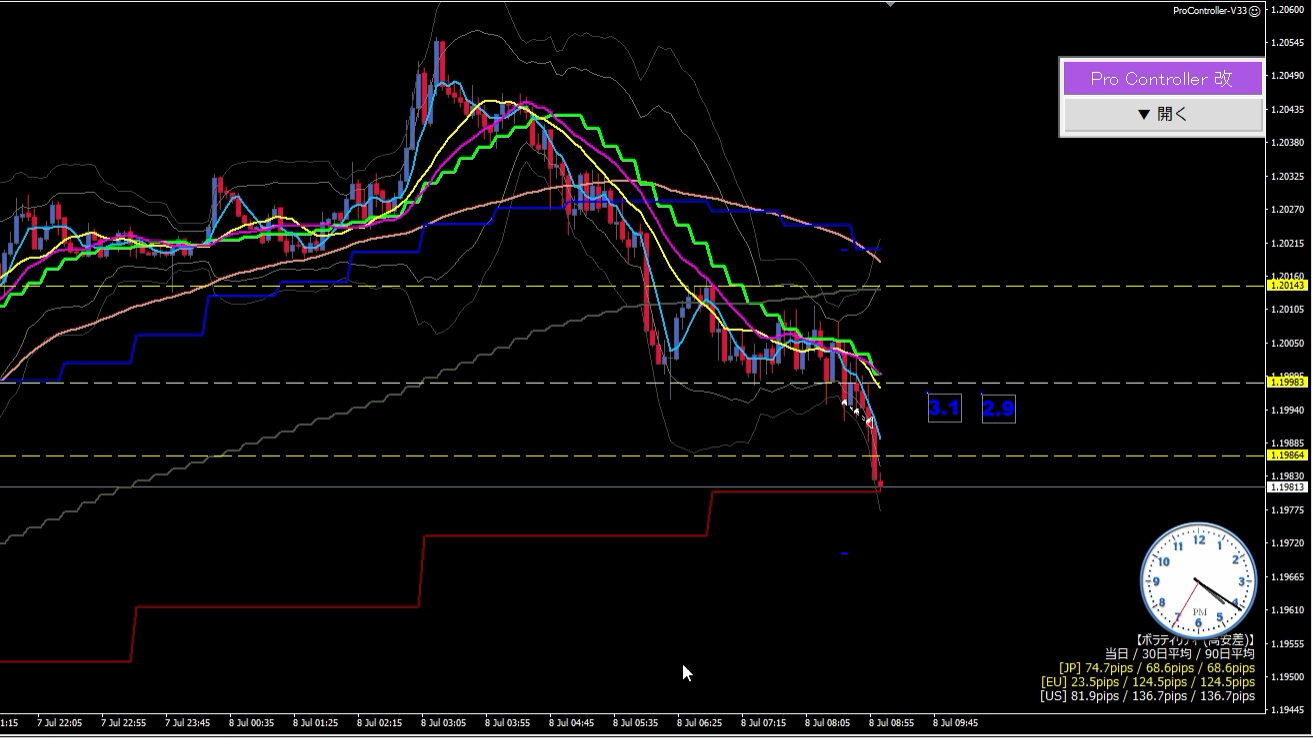Click the 1.19983 yellow price level tag
This screenshot has width=1313, height=738.
1286,382
